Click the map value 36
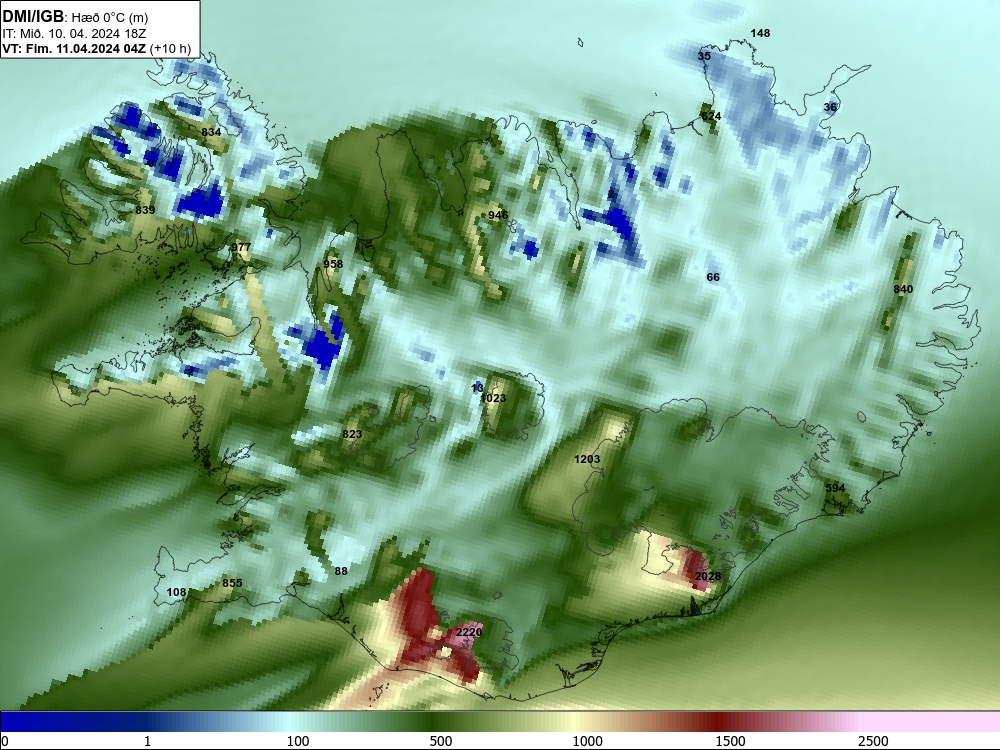Viewport: 1000px width, 750px height. coord(830,107)
